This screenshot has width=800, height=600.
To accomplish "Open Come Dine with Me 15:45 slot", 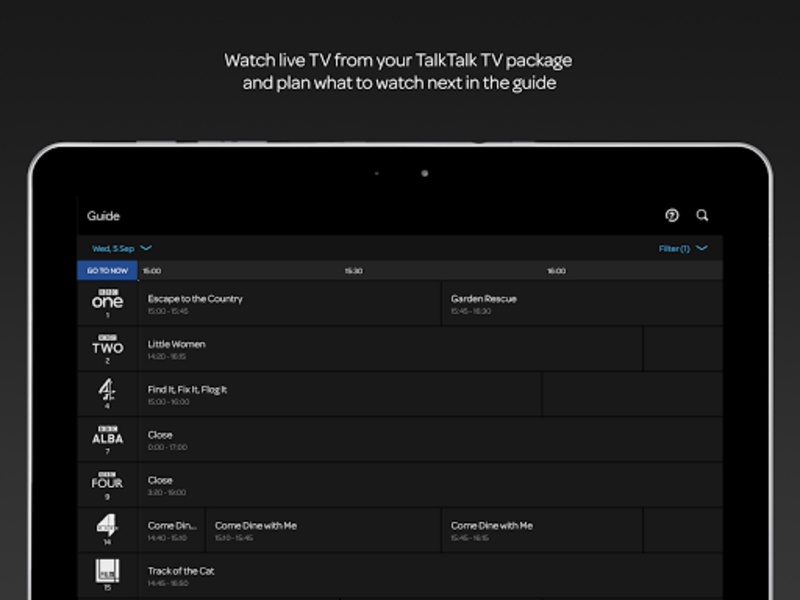I will (542, 530).
